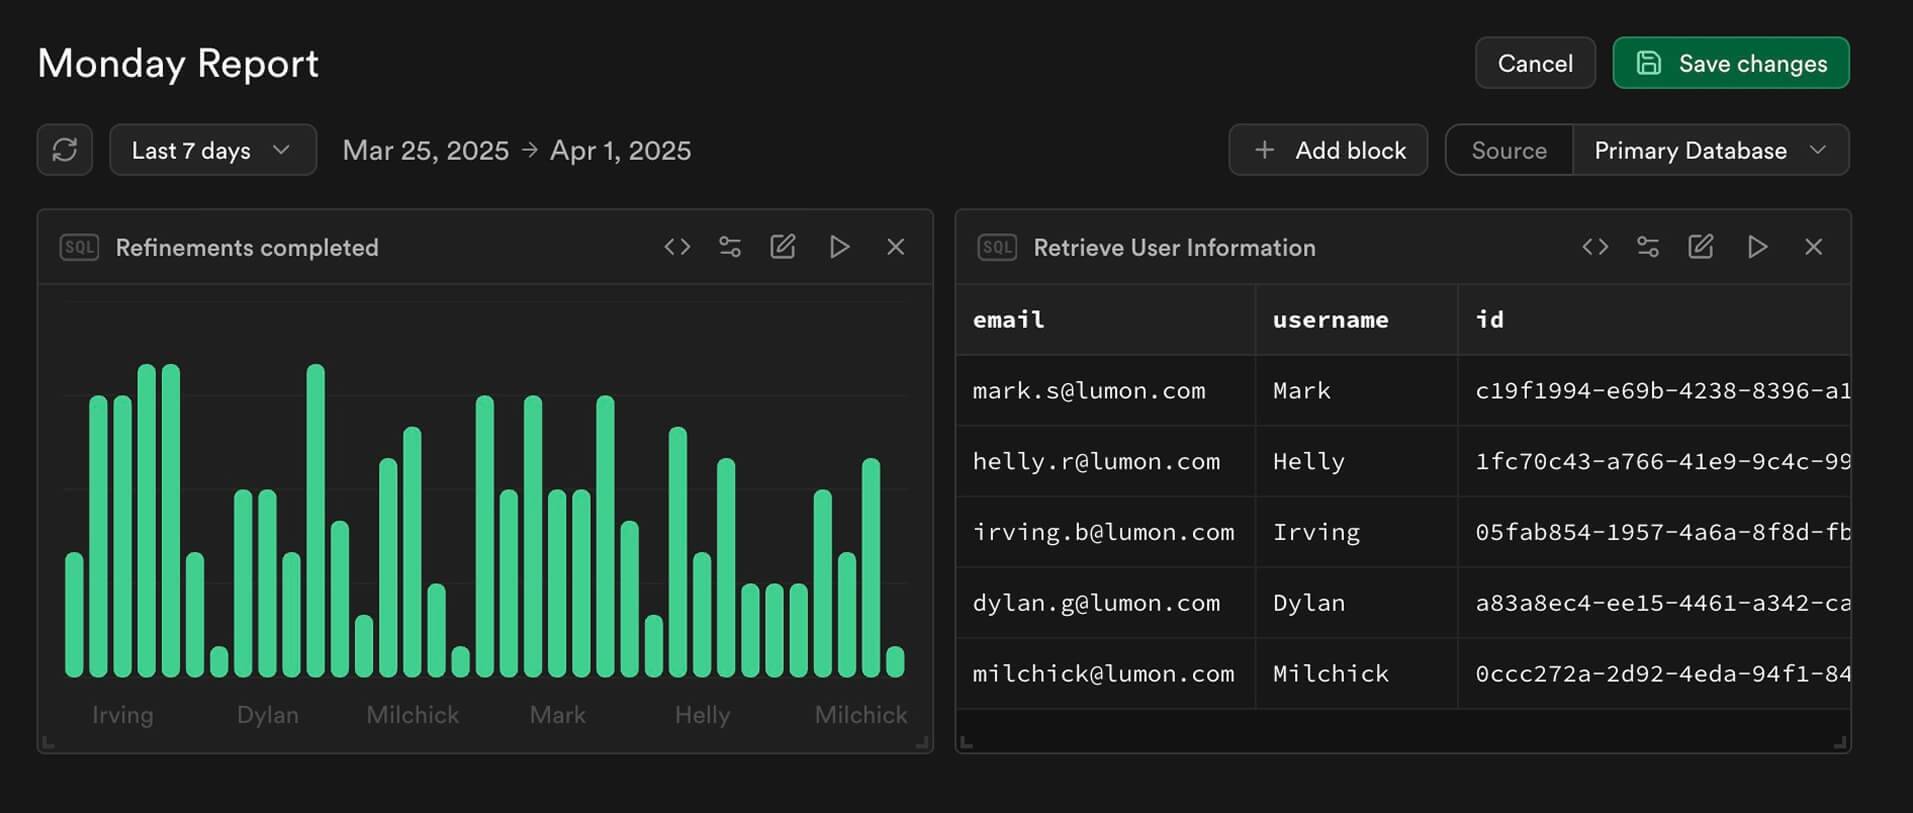Click the Helly axis label on chart
Viewport: 1913px width, 813px height.
(x=703, y=715)
